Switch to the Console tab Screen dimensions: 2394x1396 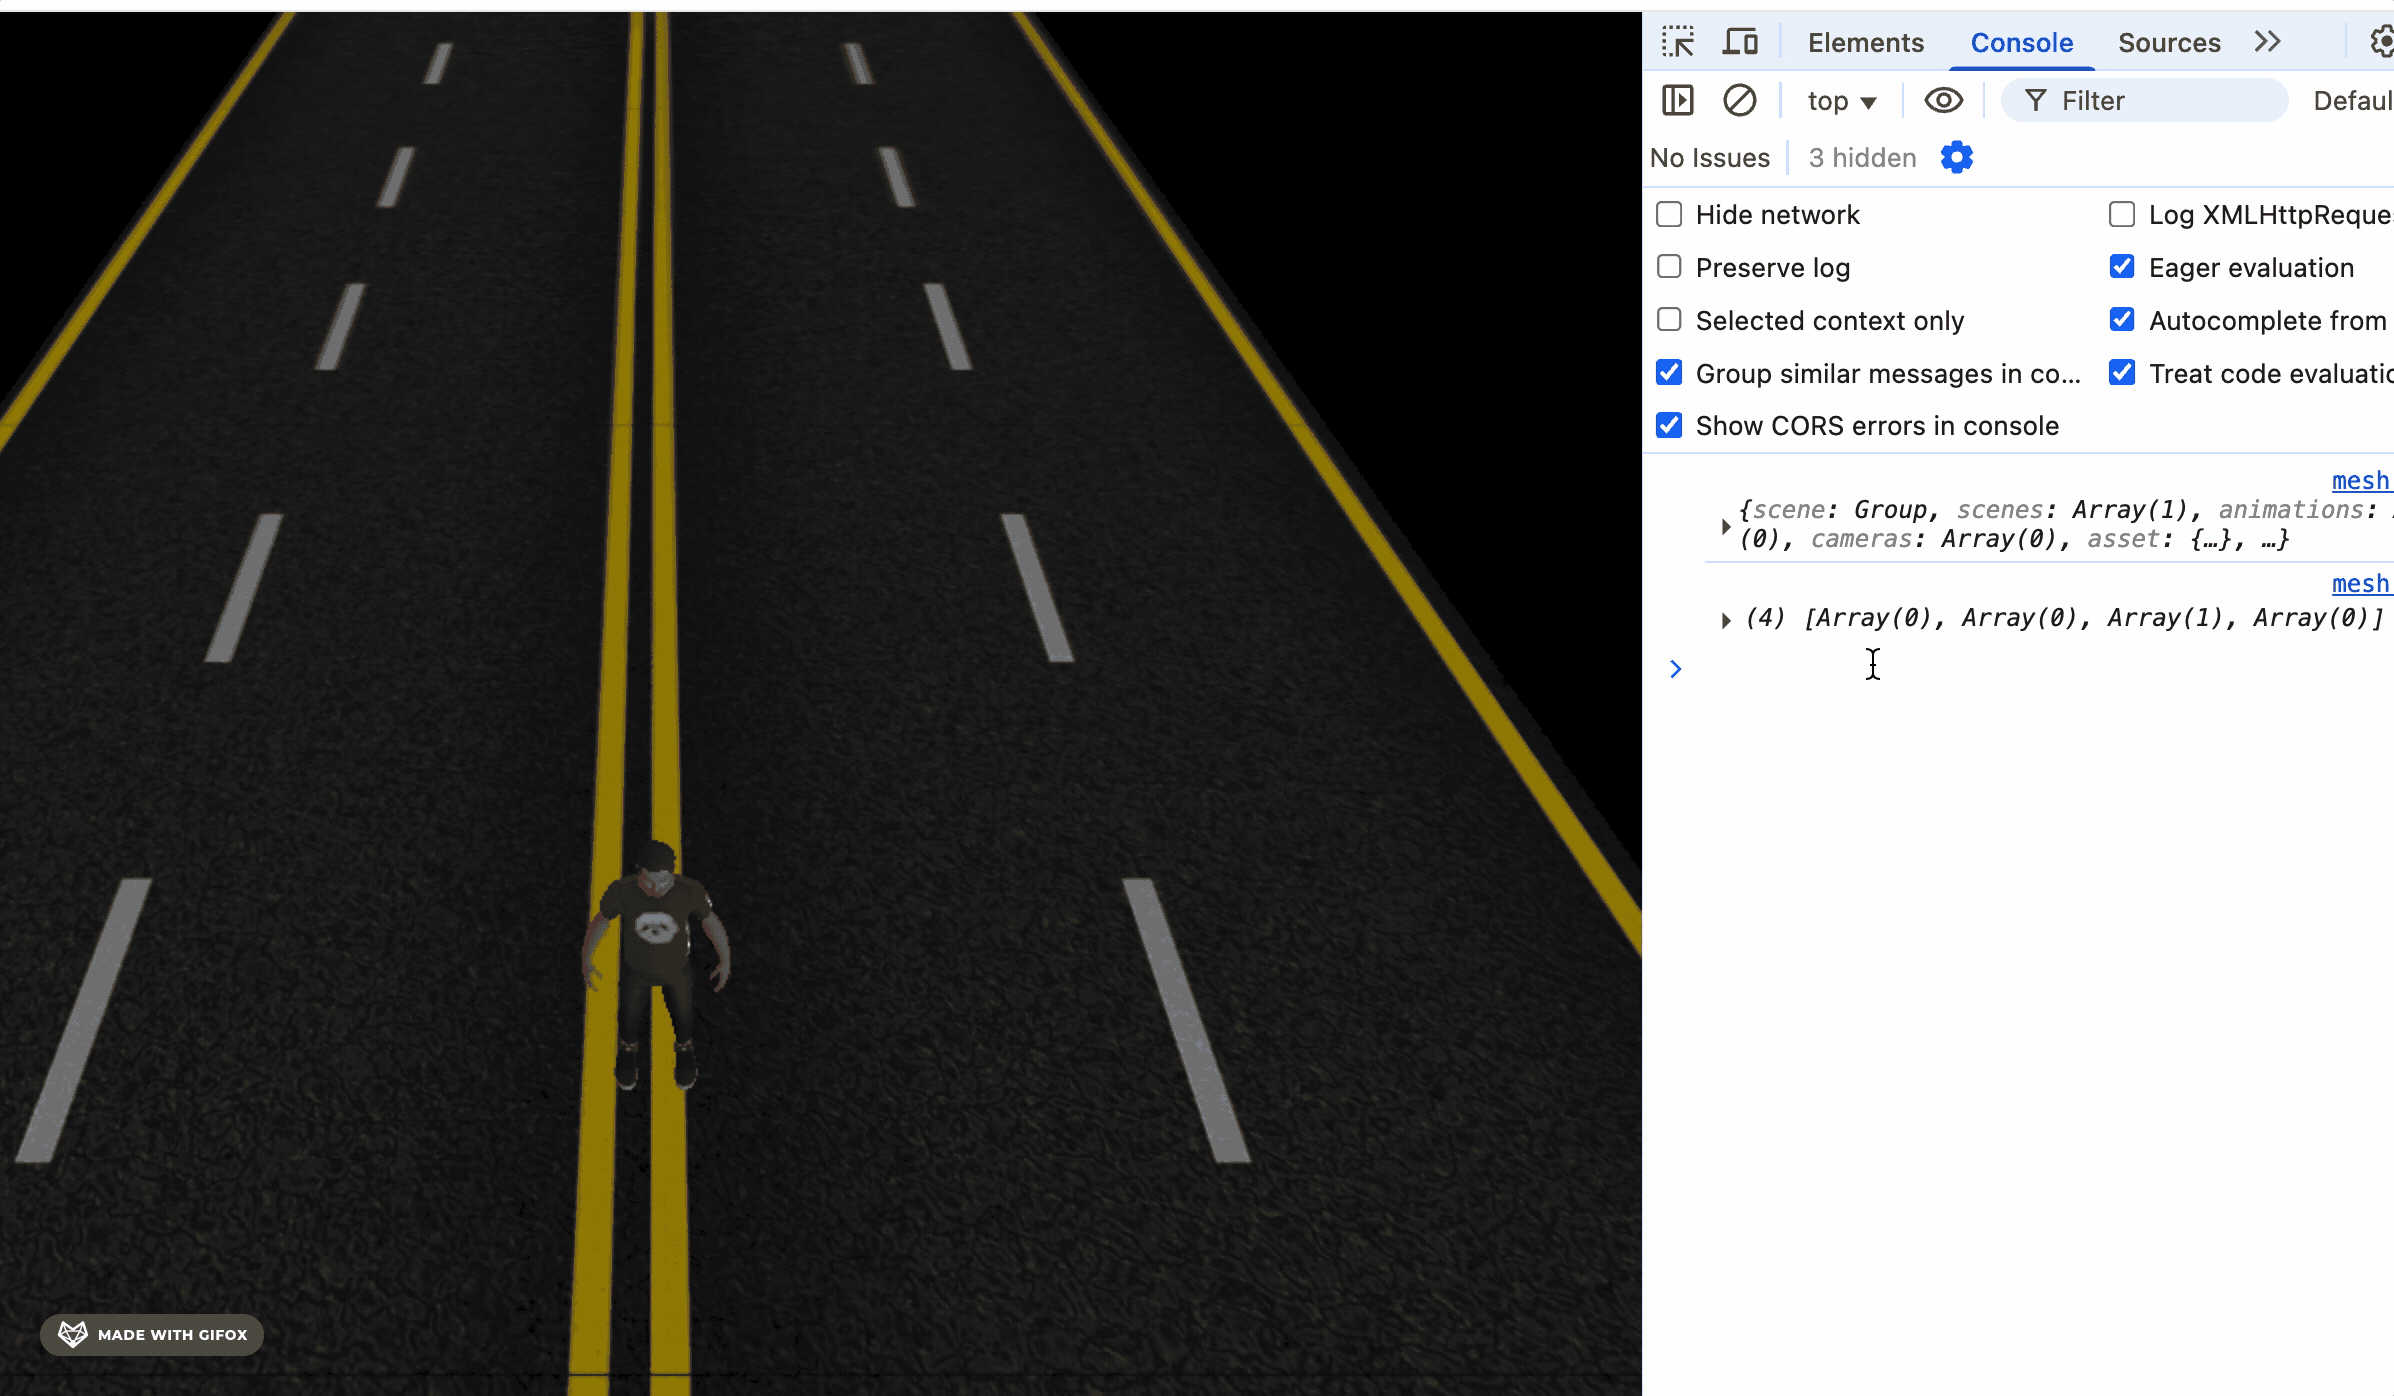tap(2022, 42)
